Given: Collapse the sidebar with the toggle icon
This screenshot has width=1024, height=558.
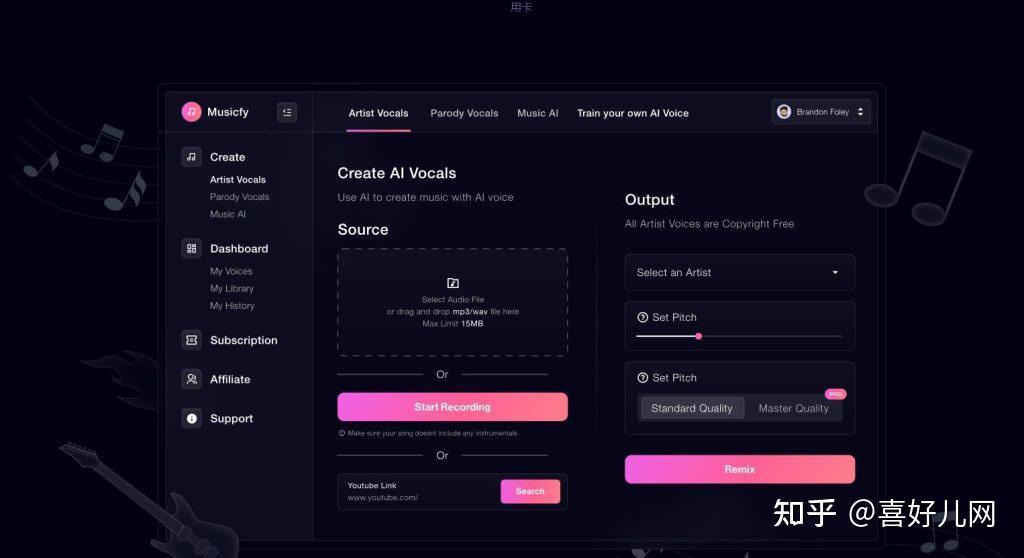Looking at the screenshot, I should pos(287,112).
